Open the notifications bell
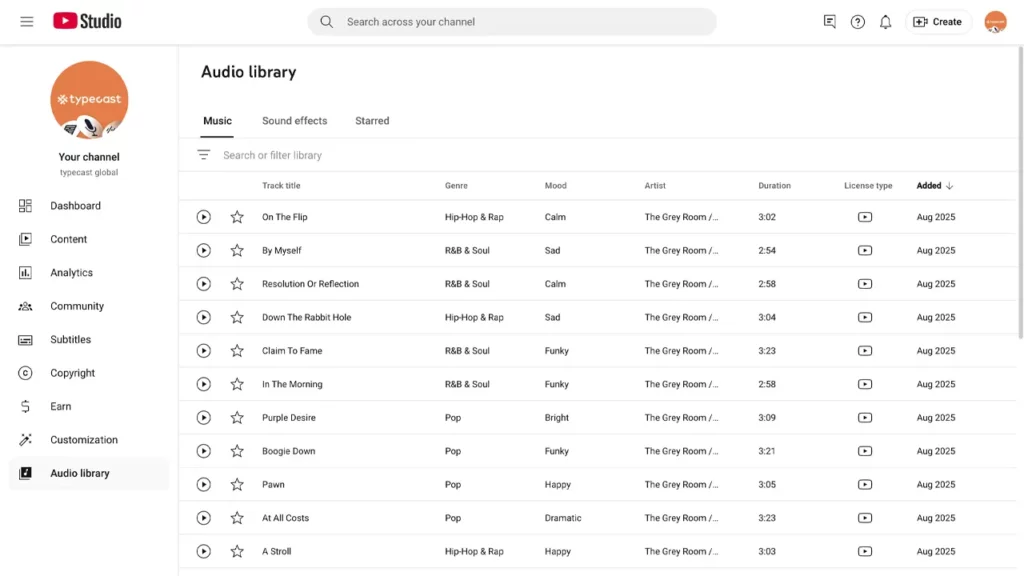The width and height of the screenshot is (1024, 576). 886,22
